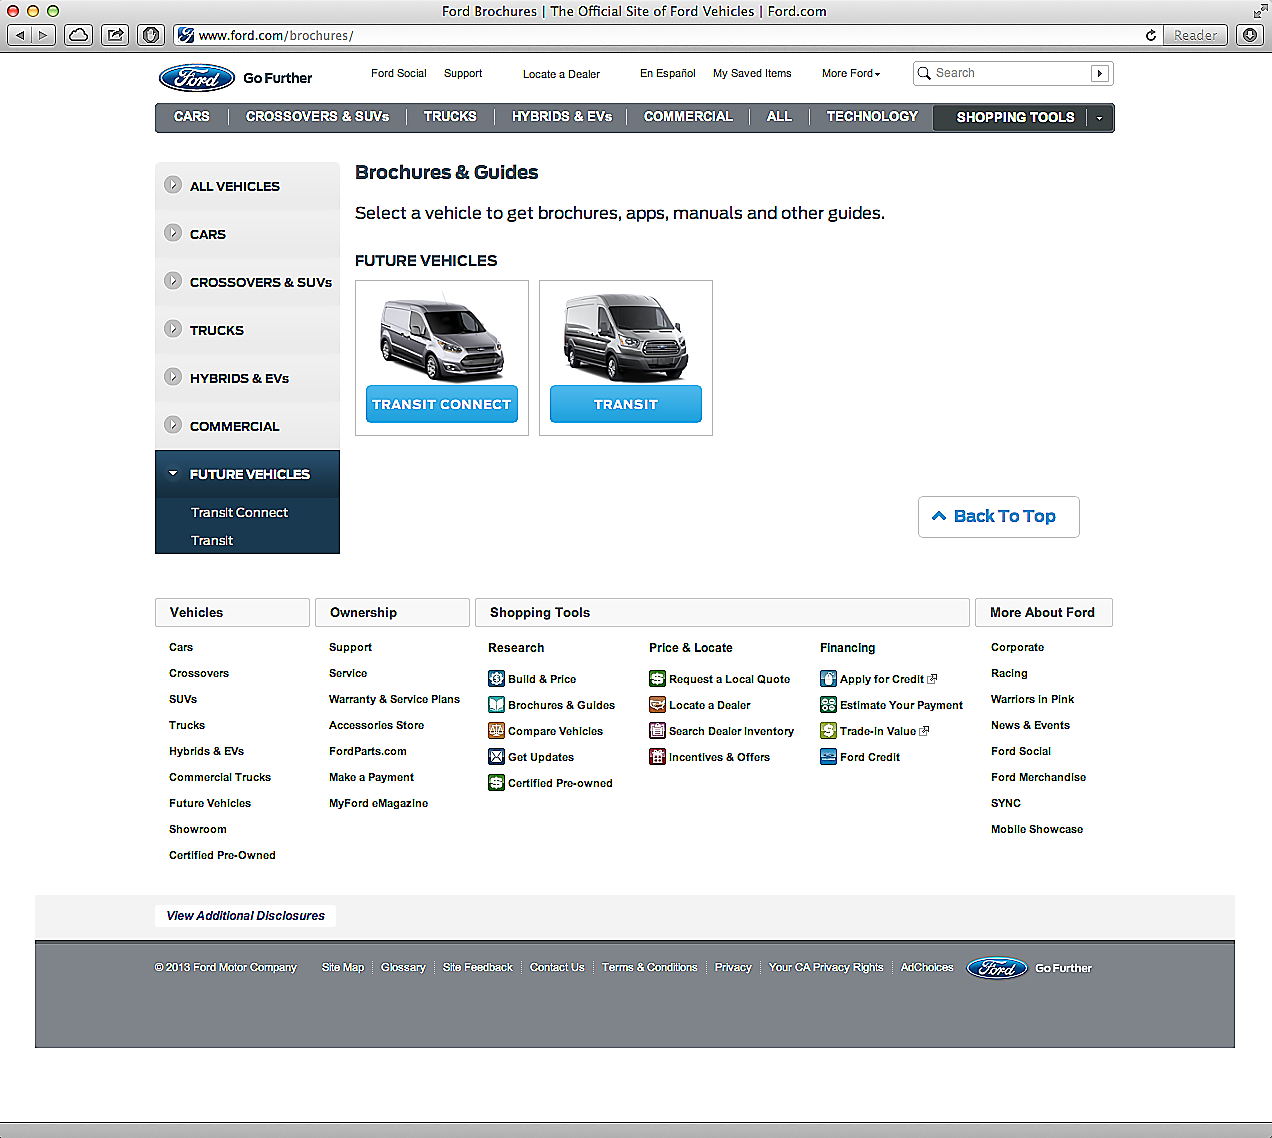Open the CARS navigation tab
This screenshot has height=1138, width=1272.
(192, 117)
